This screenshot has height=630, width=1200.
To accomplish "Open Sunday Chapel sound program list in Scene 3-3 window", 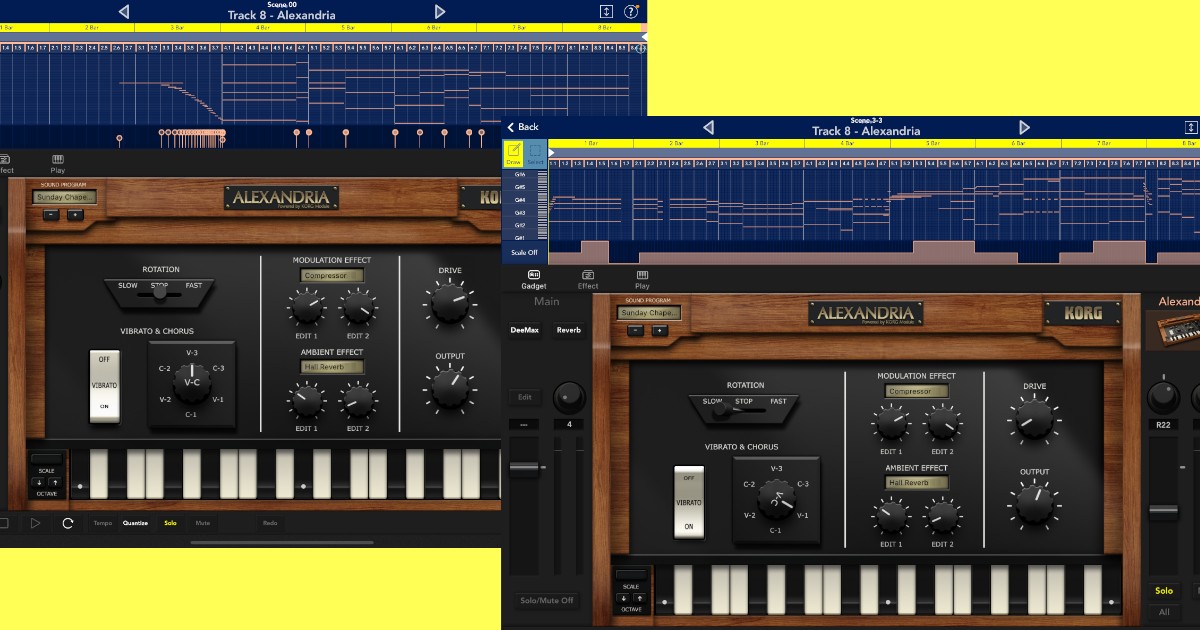I will [x=649, y=313].
